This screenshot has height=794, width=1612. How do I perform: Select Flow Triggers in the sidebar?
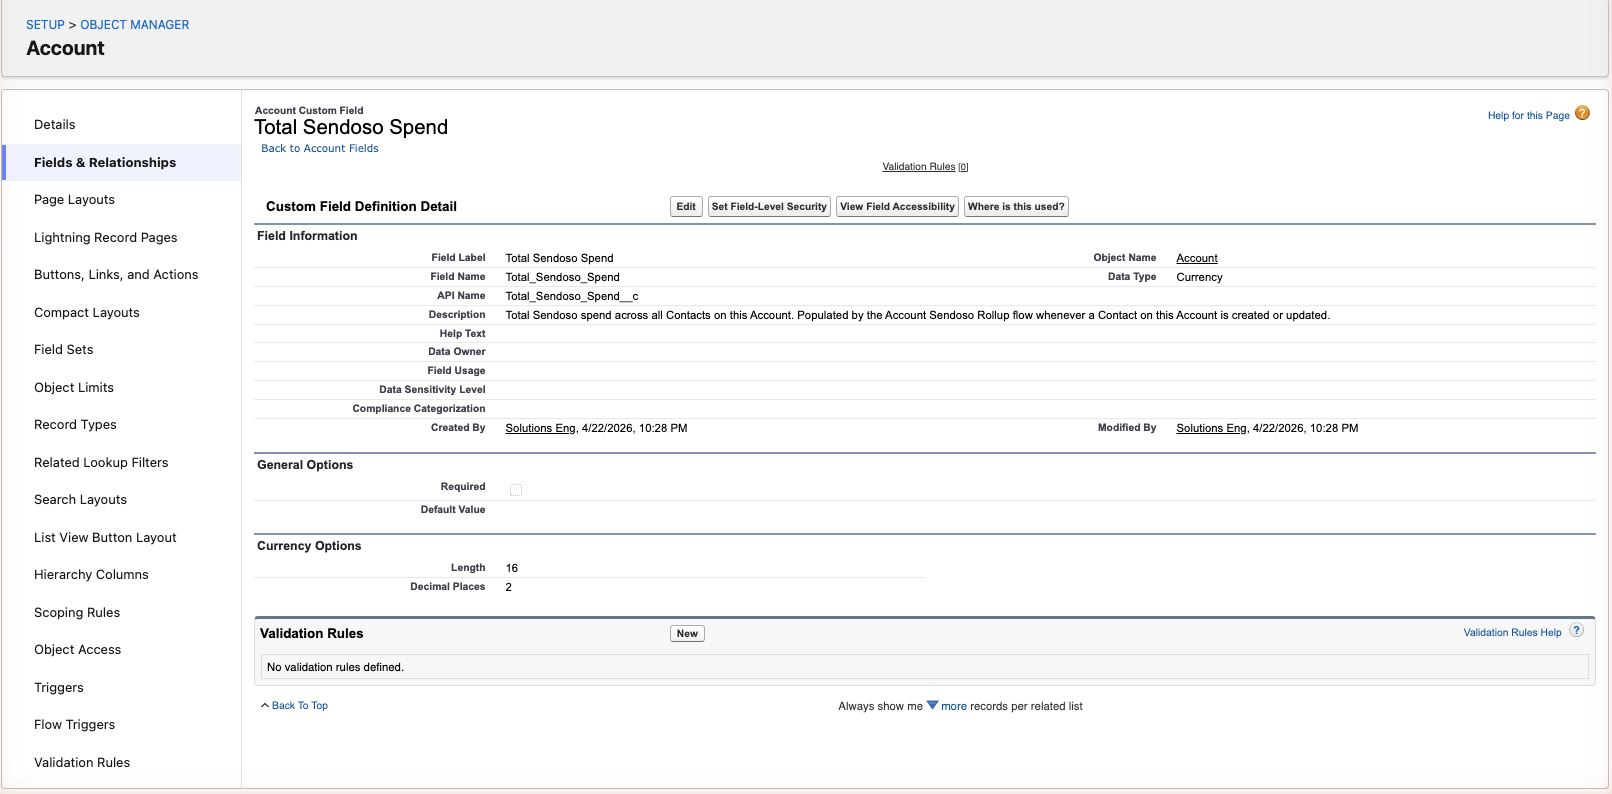(x=74, y=725)
